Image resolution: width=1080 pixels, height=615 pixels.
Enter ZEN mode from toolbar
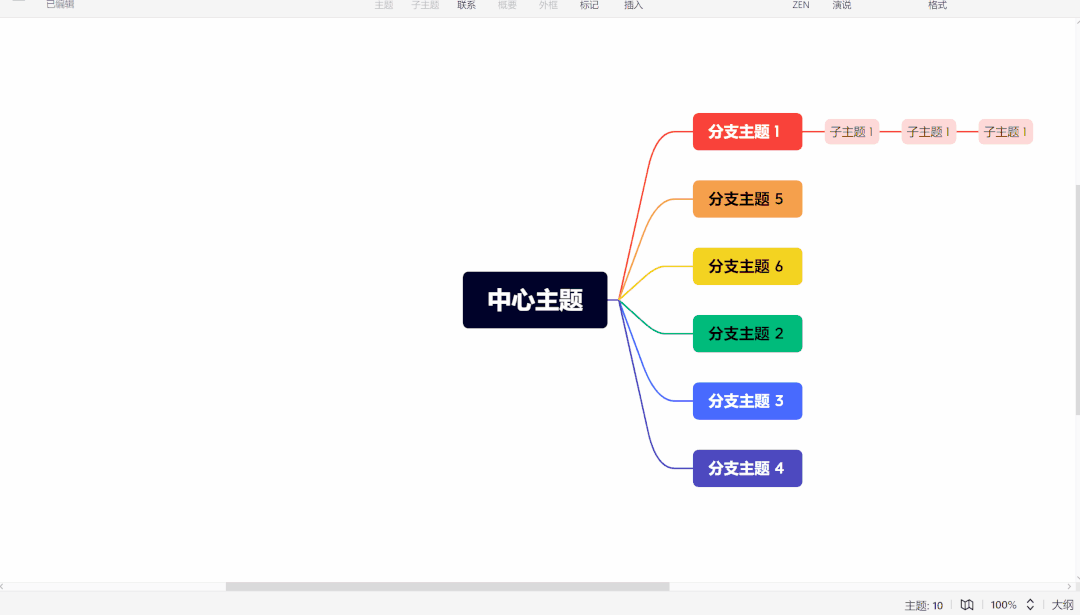coord(801,6)
